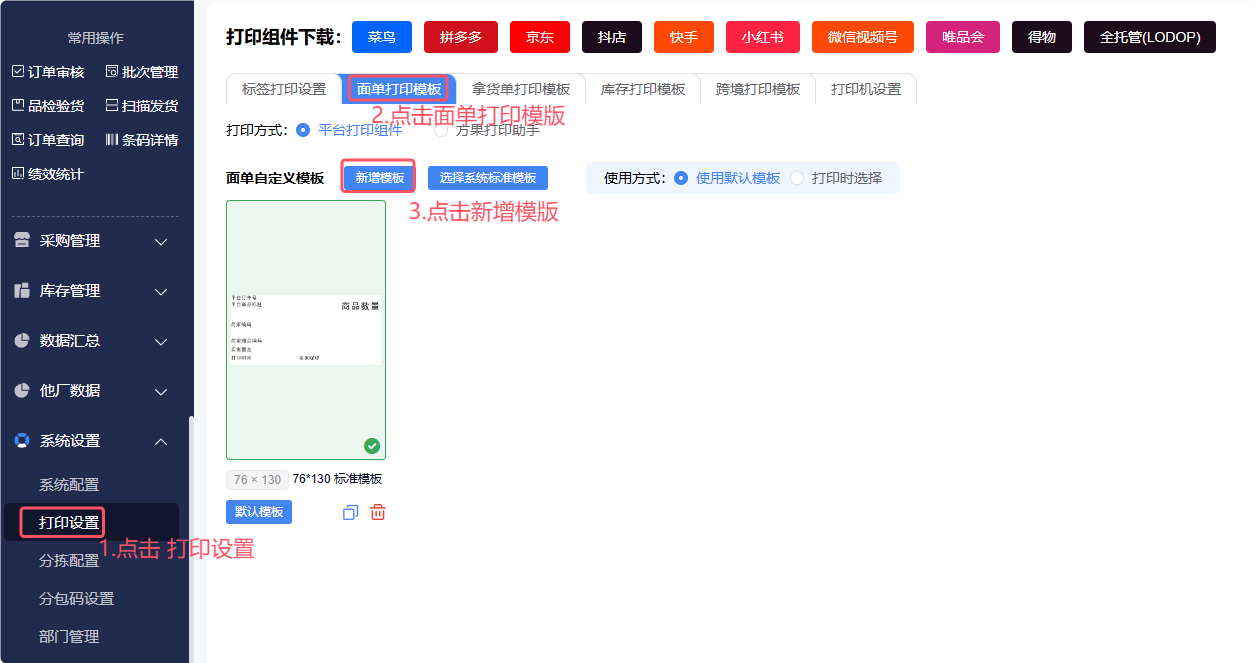Open 系统配置 in sidebar
The image size is (1256, 663).
tap(69, 485)
